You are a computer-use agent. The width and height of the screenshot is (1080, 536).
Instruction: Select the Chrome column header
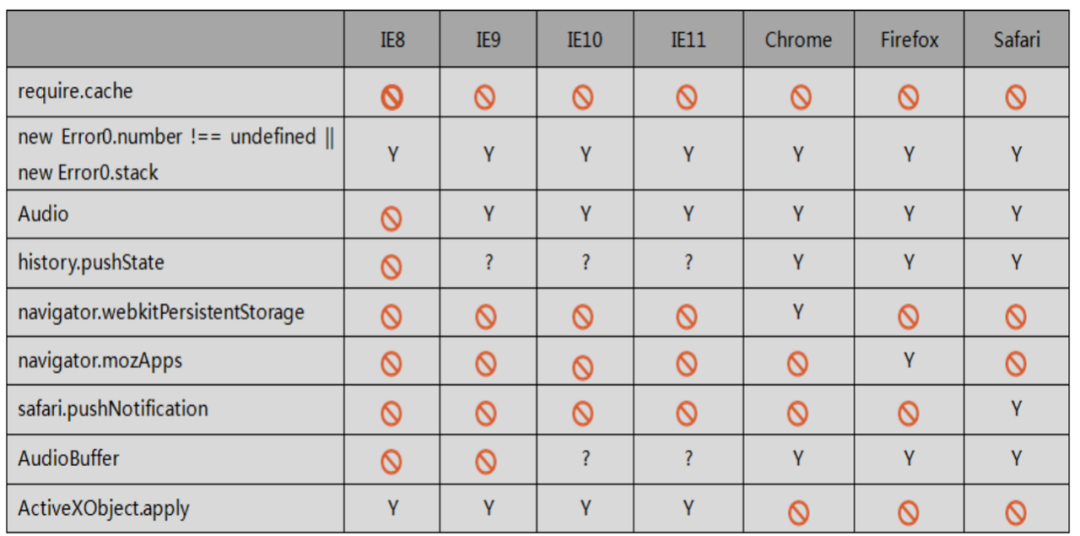pyautogui.click(x=798, y=40)
